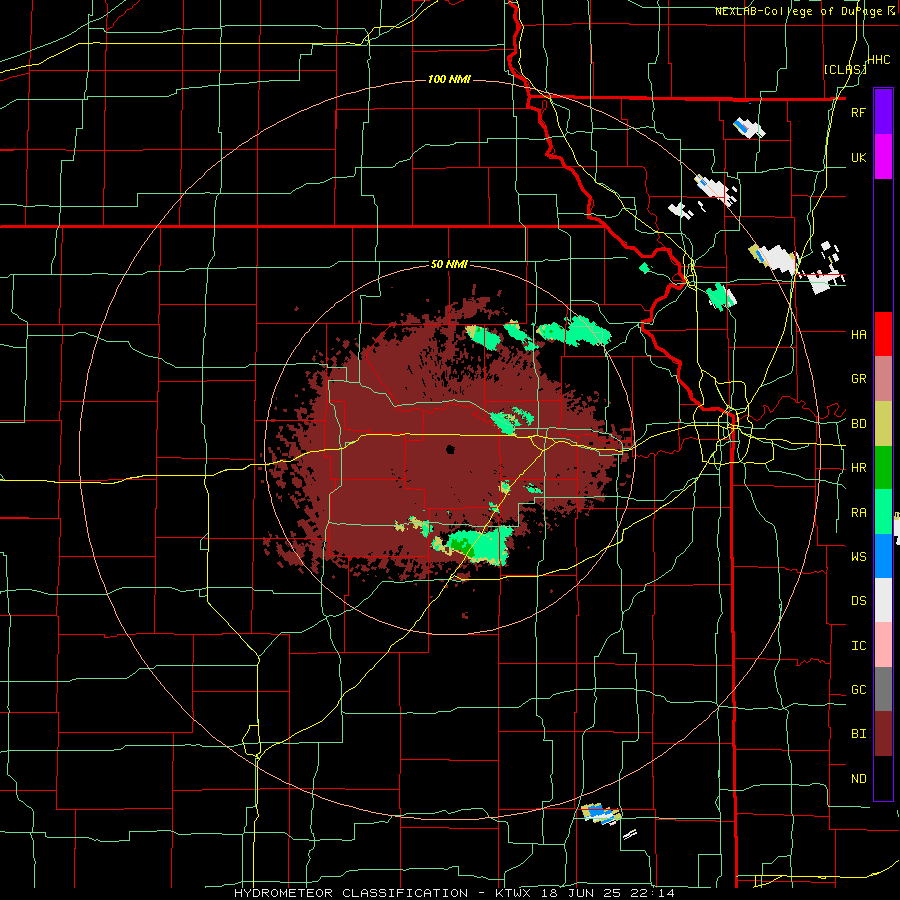
Task: Click the IC ice crystals swatch
Action: click(x=883, y=645)
